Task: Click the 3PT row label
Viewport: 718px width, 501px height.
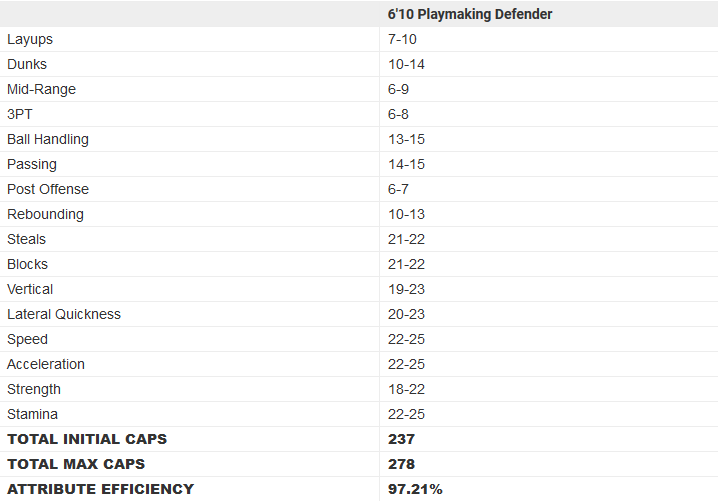Action: pyautogui.click(x=20, y=114)
